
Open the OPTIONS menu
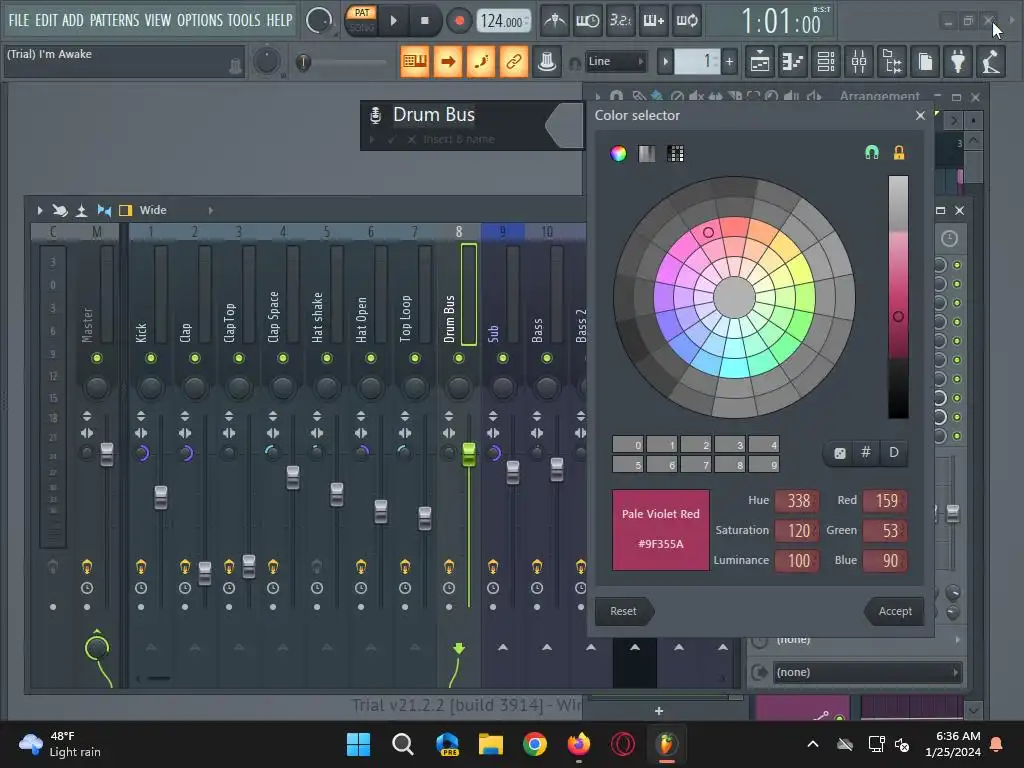pyautogui.click(x=200, y=20)
